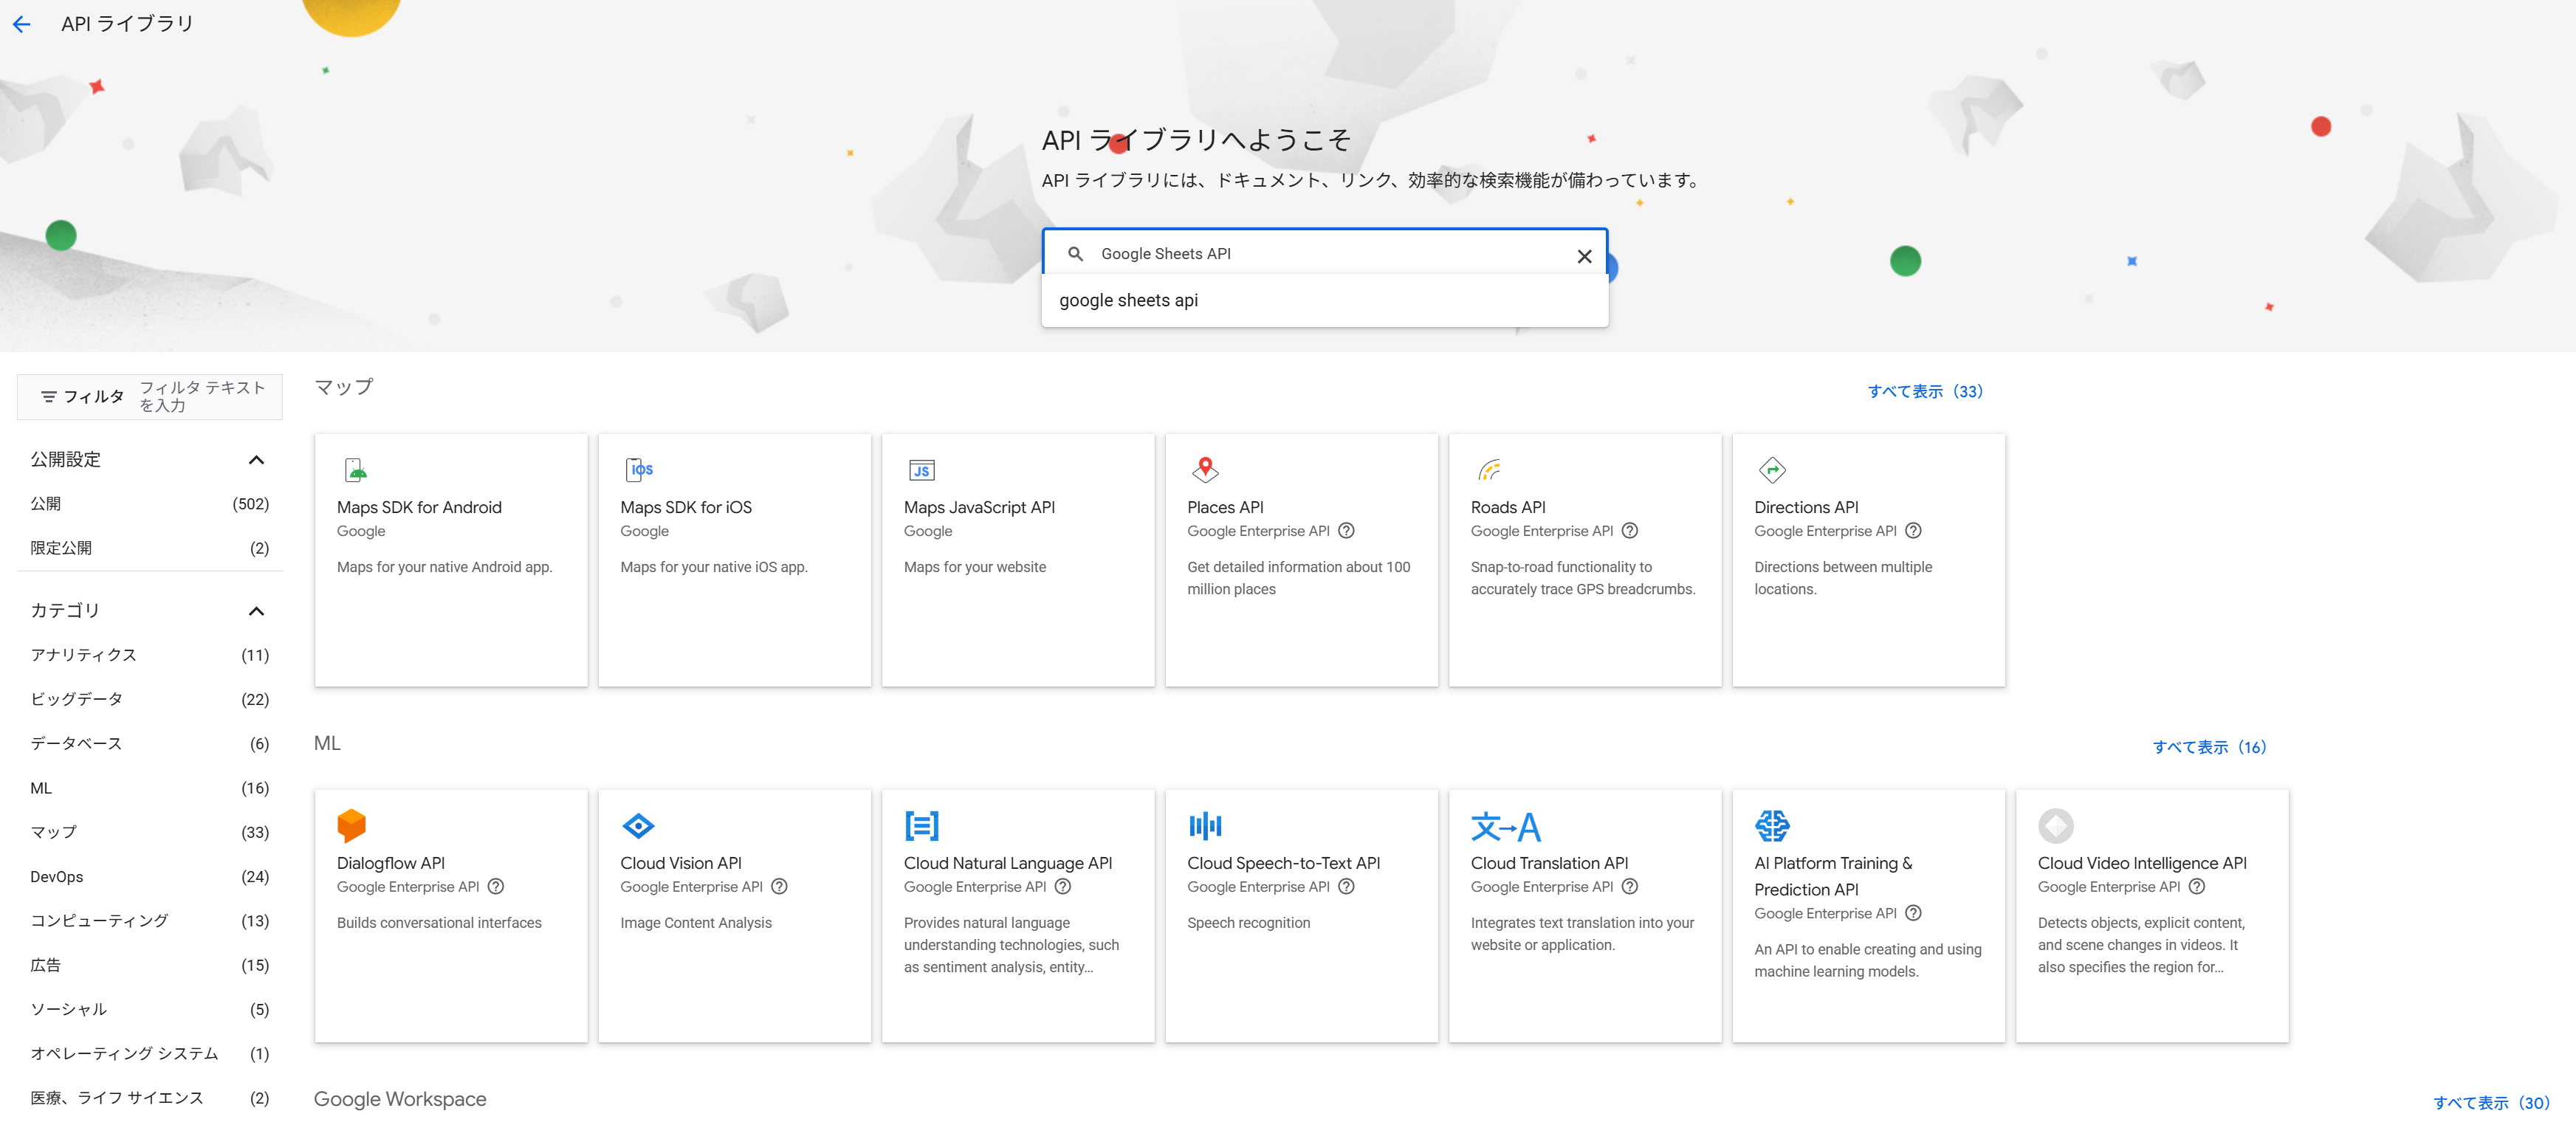Viewport: 2576px width, 1125px height.
Task: Click the Dialogflow API orange cube icon
Action: tap(351, 825)
